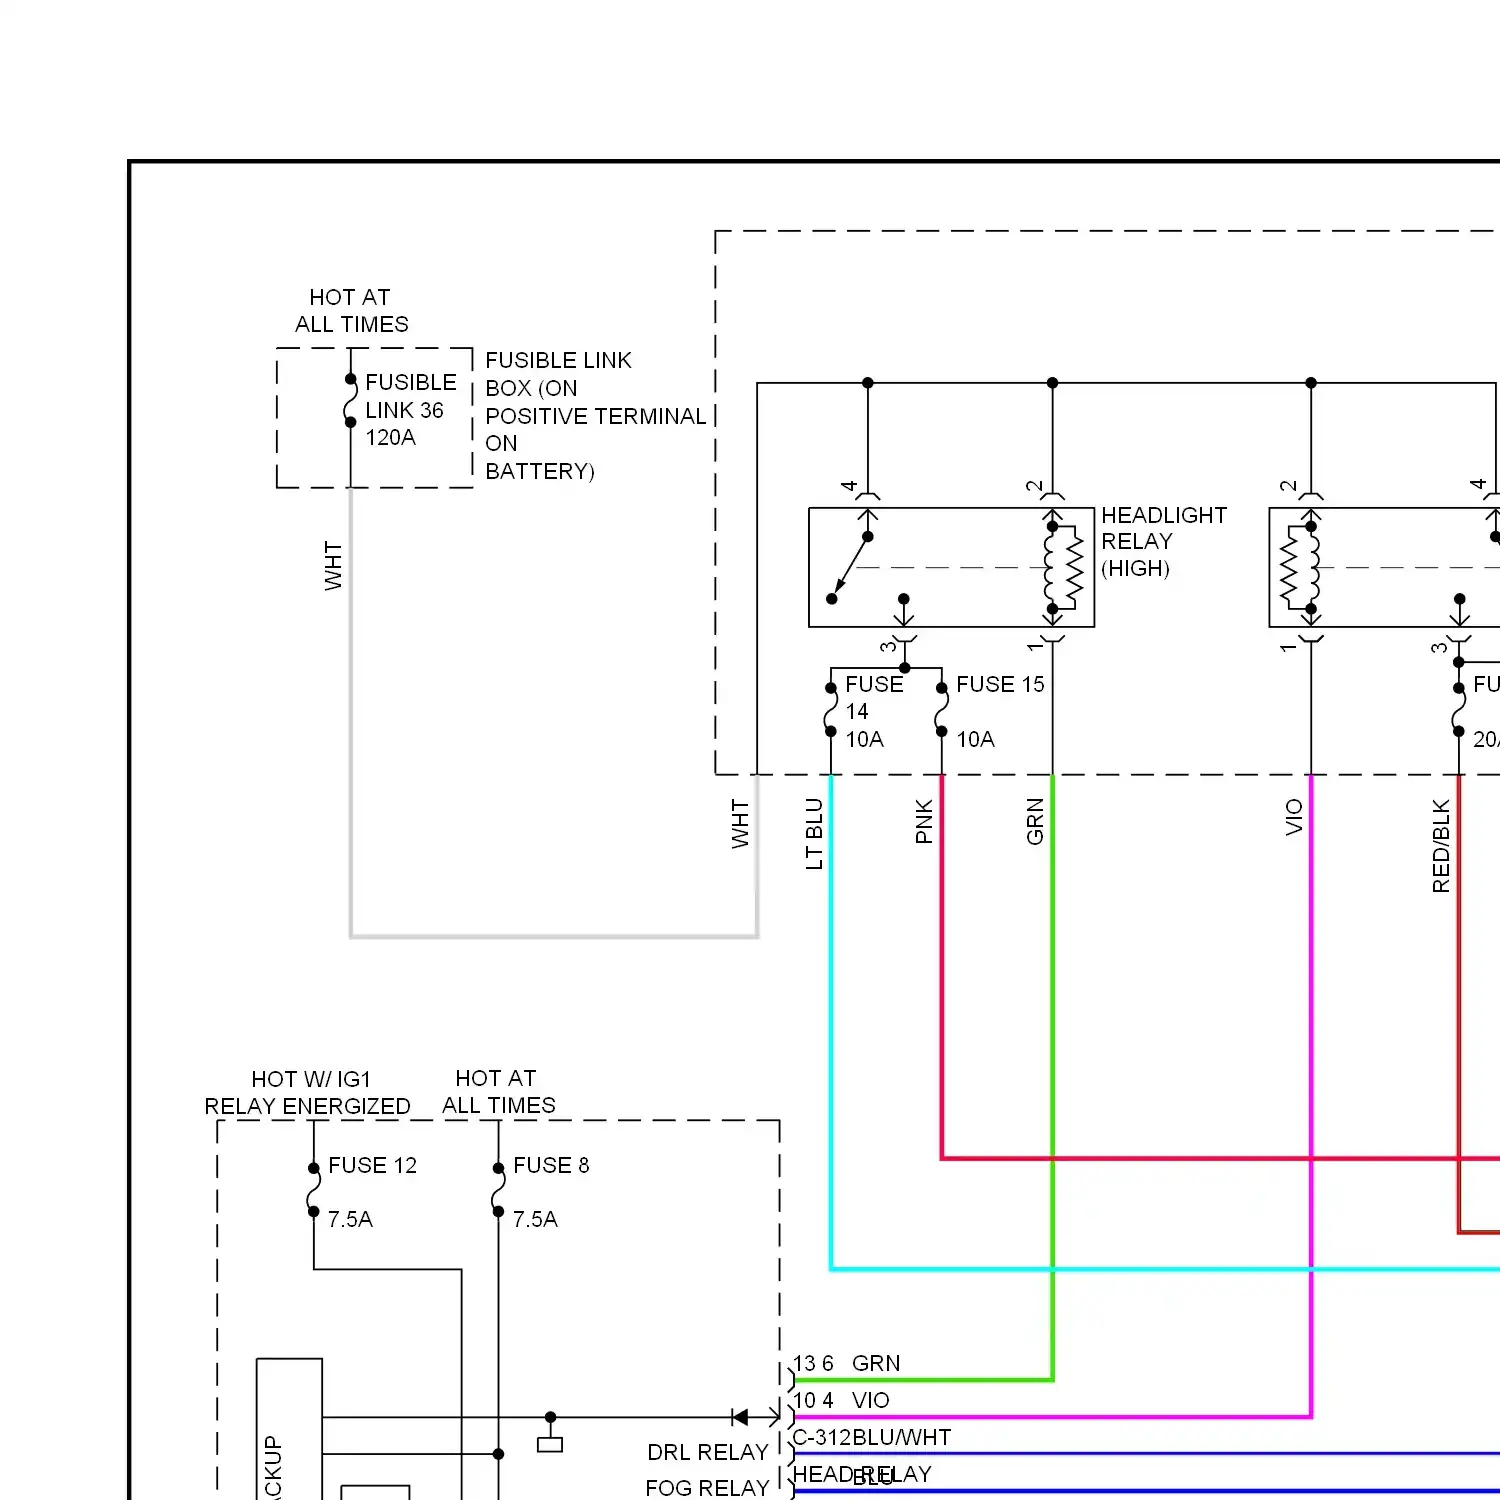Click the vertical 'GRN' wire label below relay
Image resolution: width=1500 pixels, height=1500 pixels.
(x=1035, y=821)
